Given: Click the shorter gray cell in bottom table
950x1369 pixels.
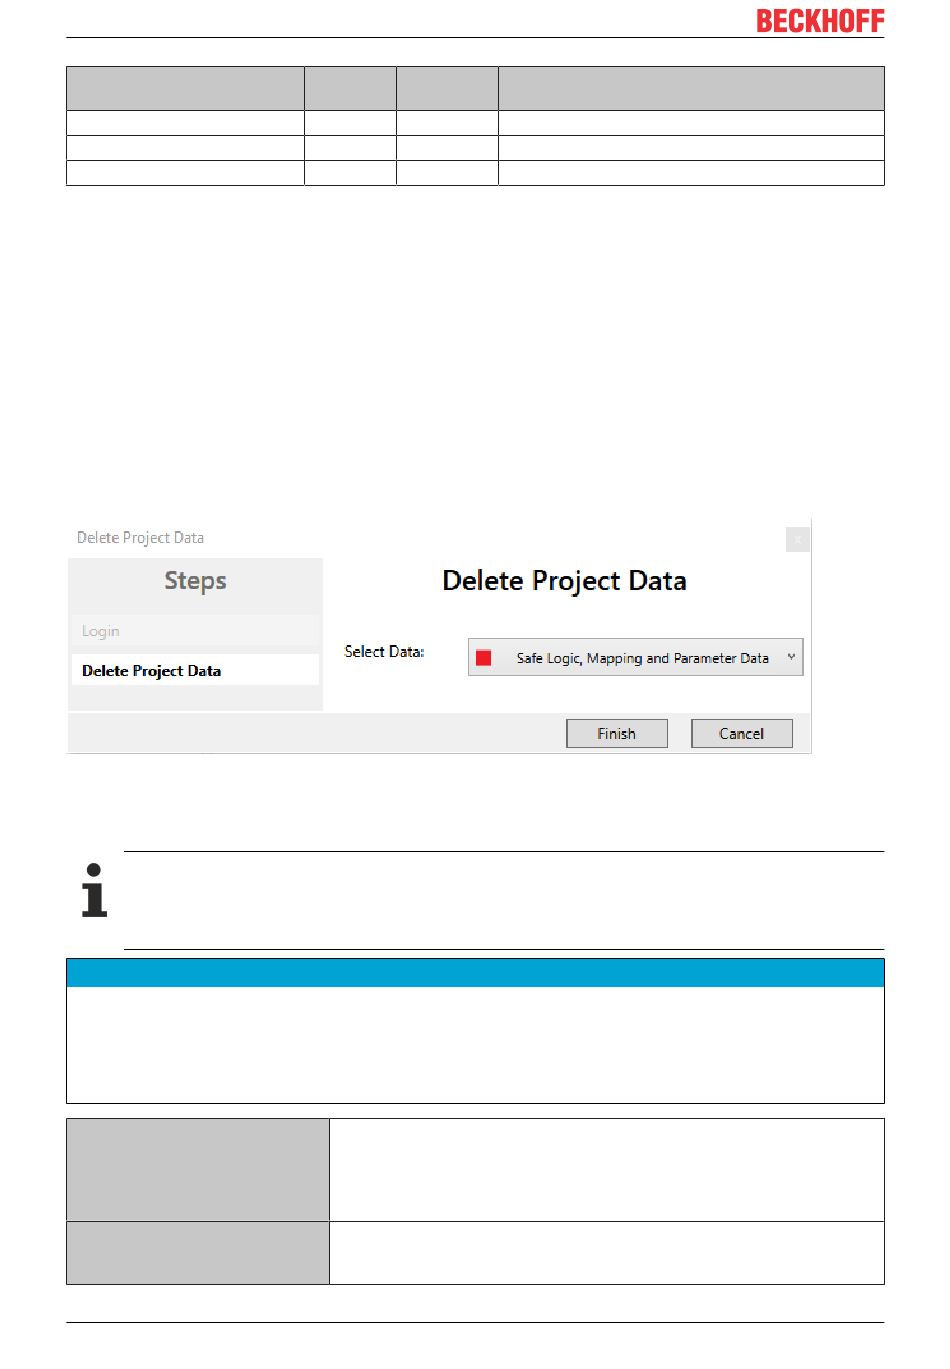Looking at the screenshot, I should (x=198, y=1253).
